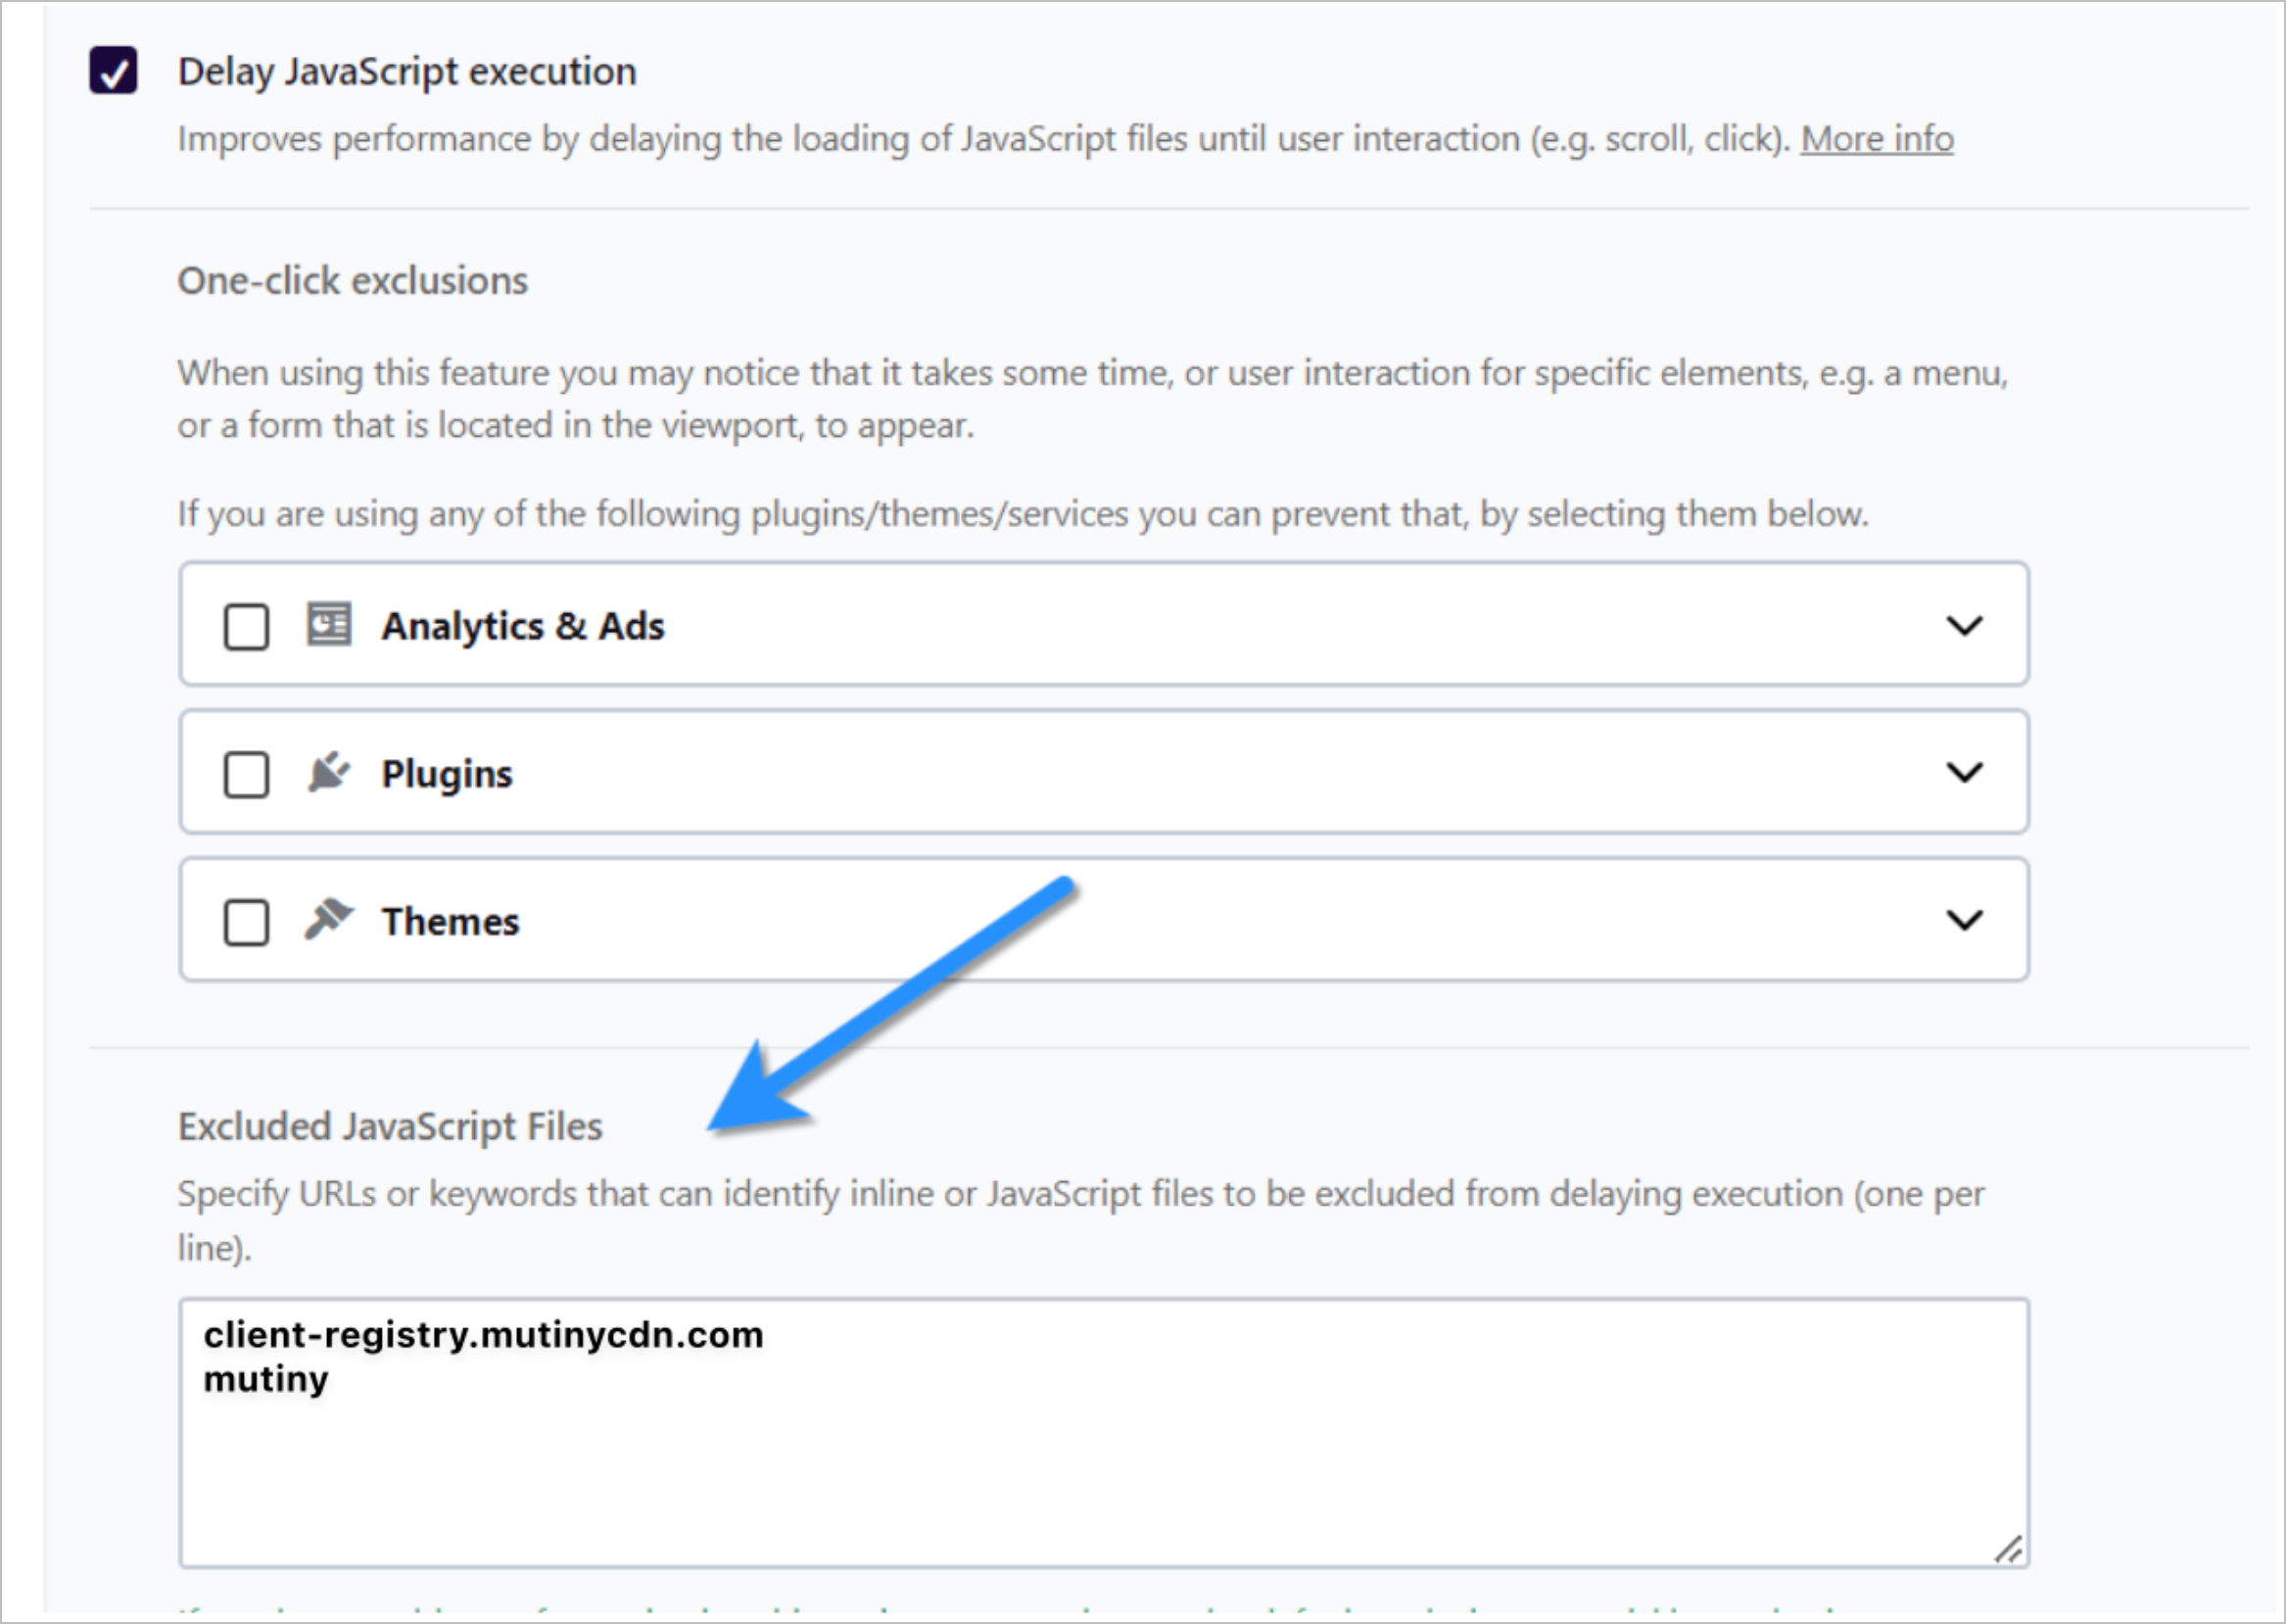The image size is (2286, 1624).
Task: Expand the Plugins section chevron
Action: click(1964, 772)
